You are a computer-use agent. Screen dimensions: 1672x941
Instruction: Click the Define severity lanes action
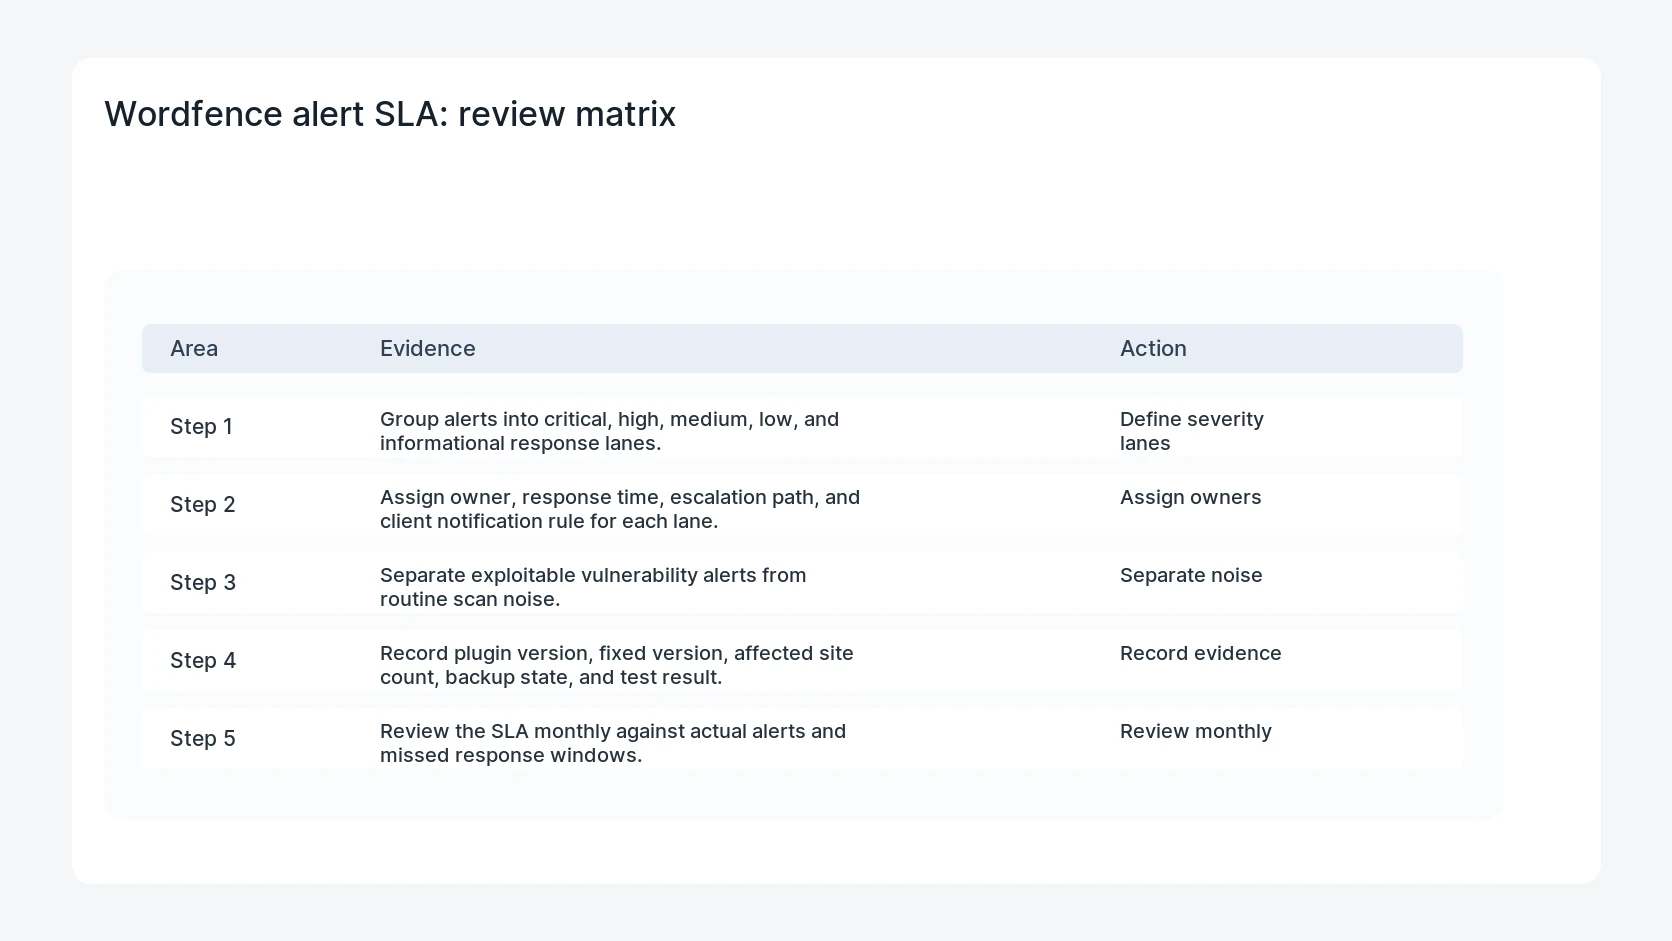coord(1192,431)
